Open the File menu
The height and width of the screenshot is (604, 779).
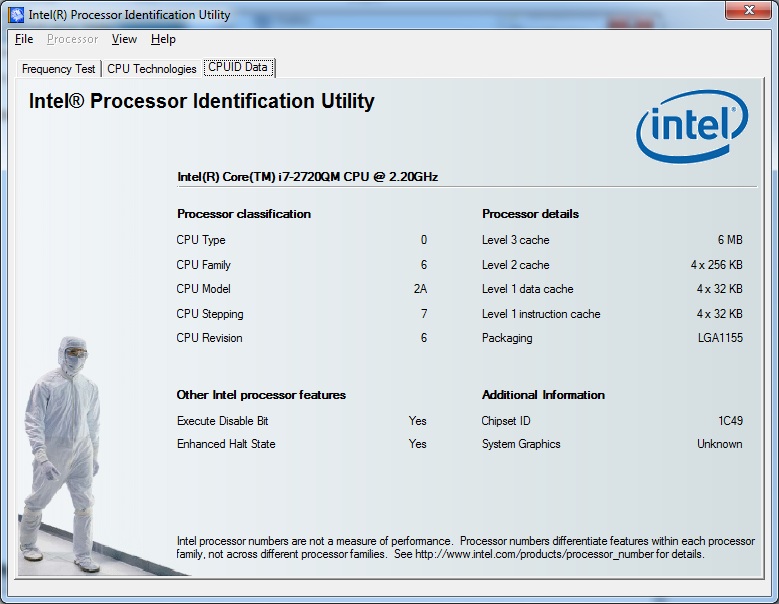(24, 39)
